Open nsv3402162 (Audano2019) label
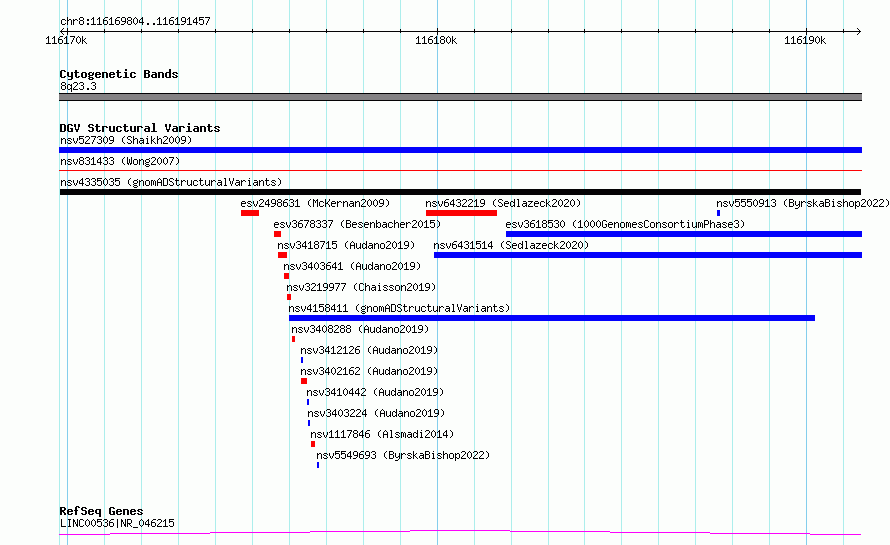 [369, 371]
